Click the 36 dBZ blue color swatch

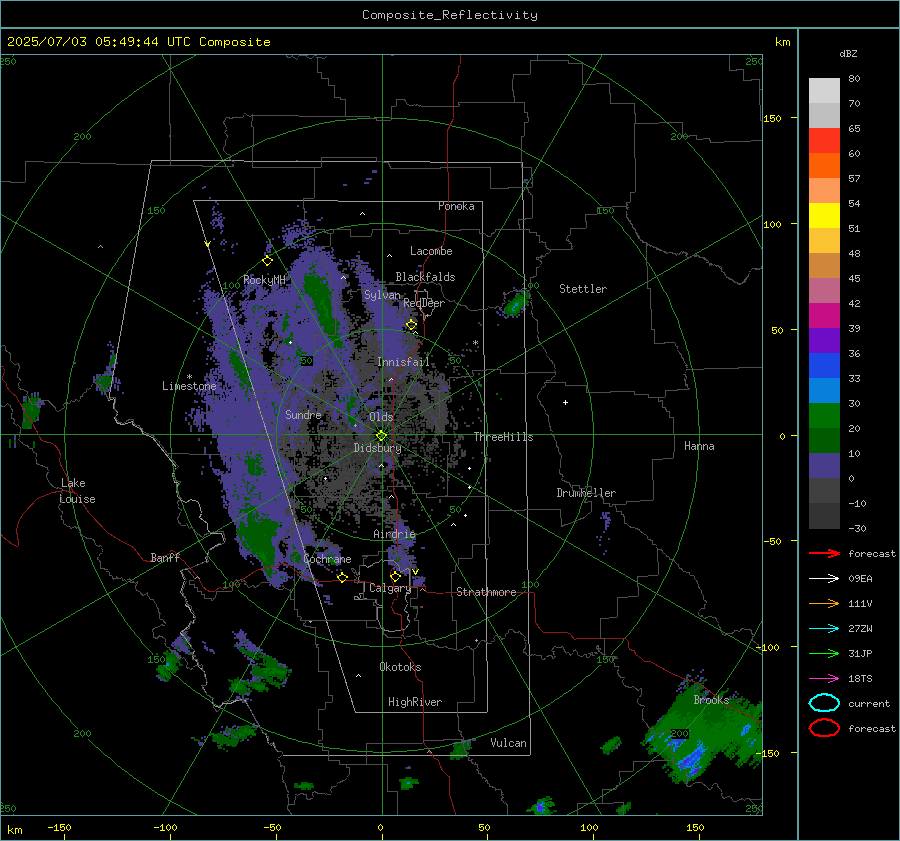click(824, 365)
